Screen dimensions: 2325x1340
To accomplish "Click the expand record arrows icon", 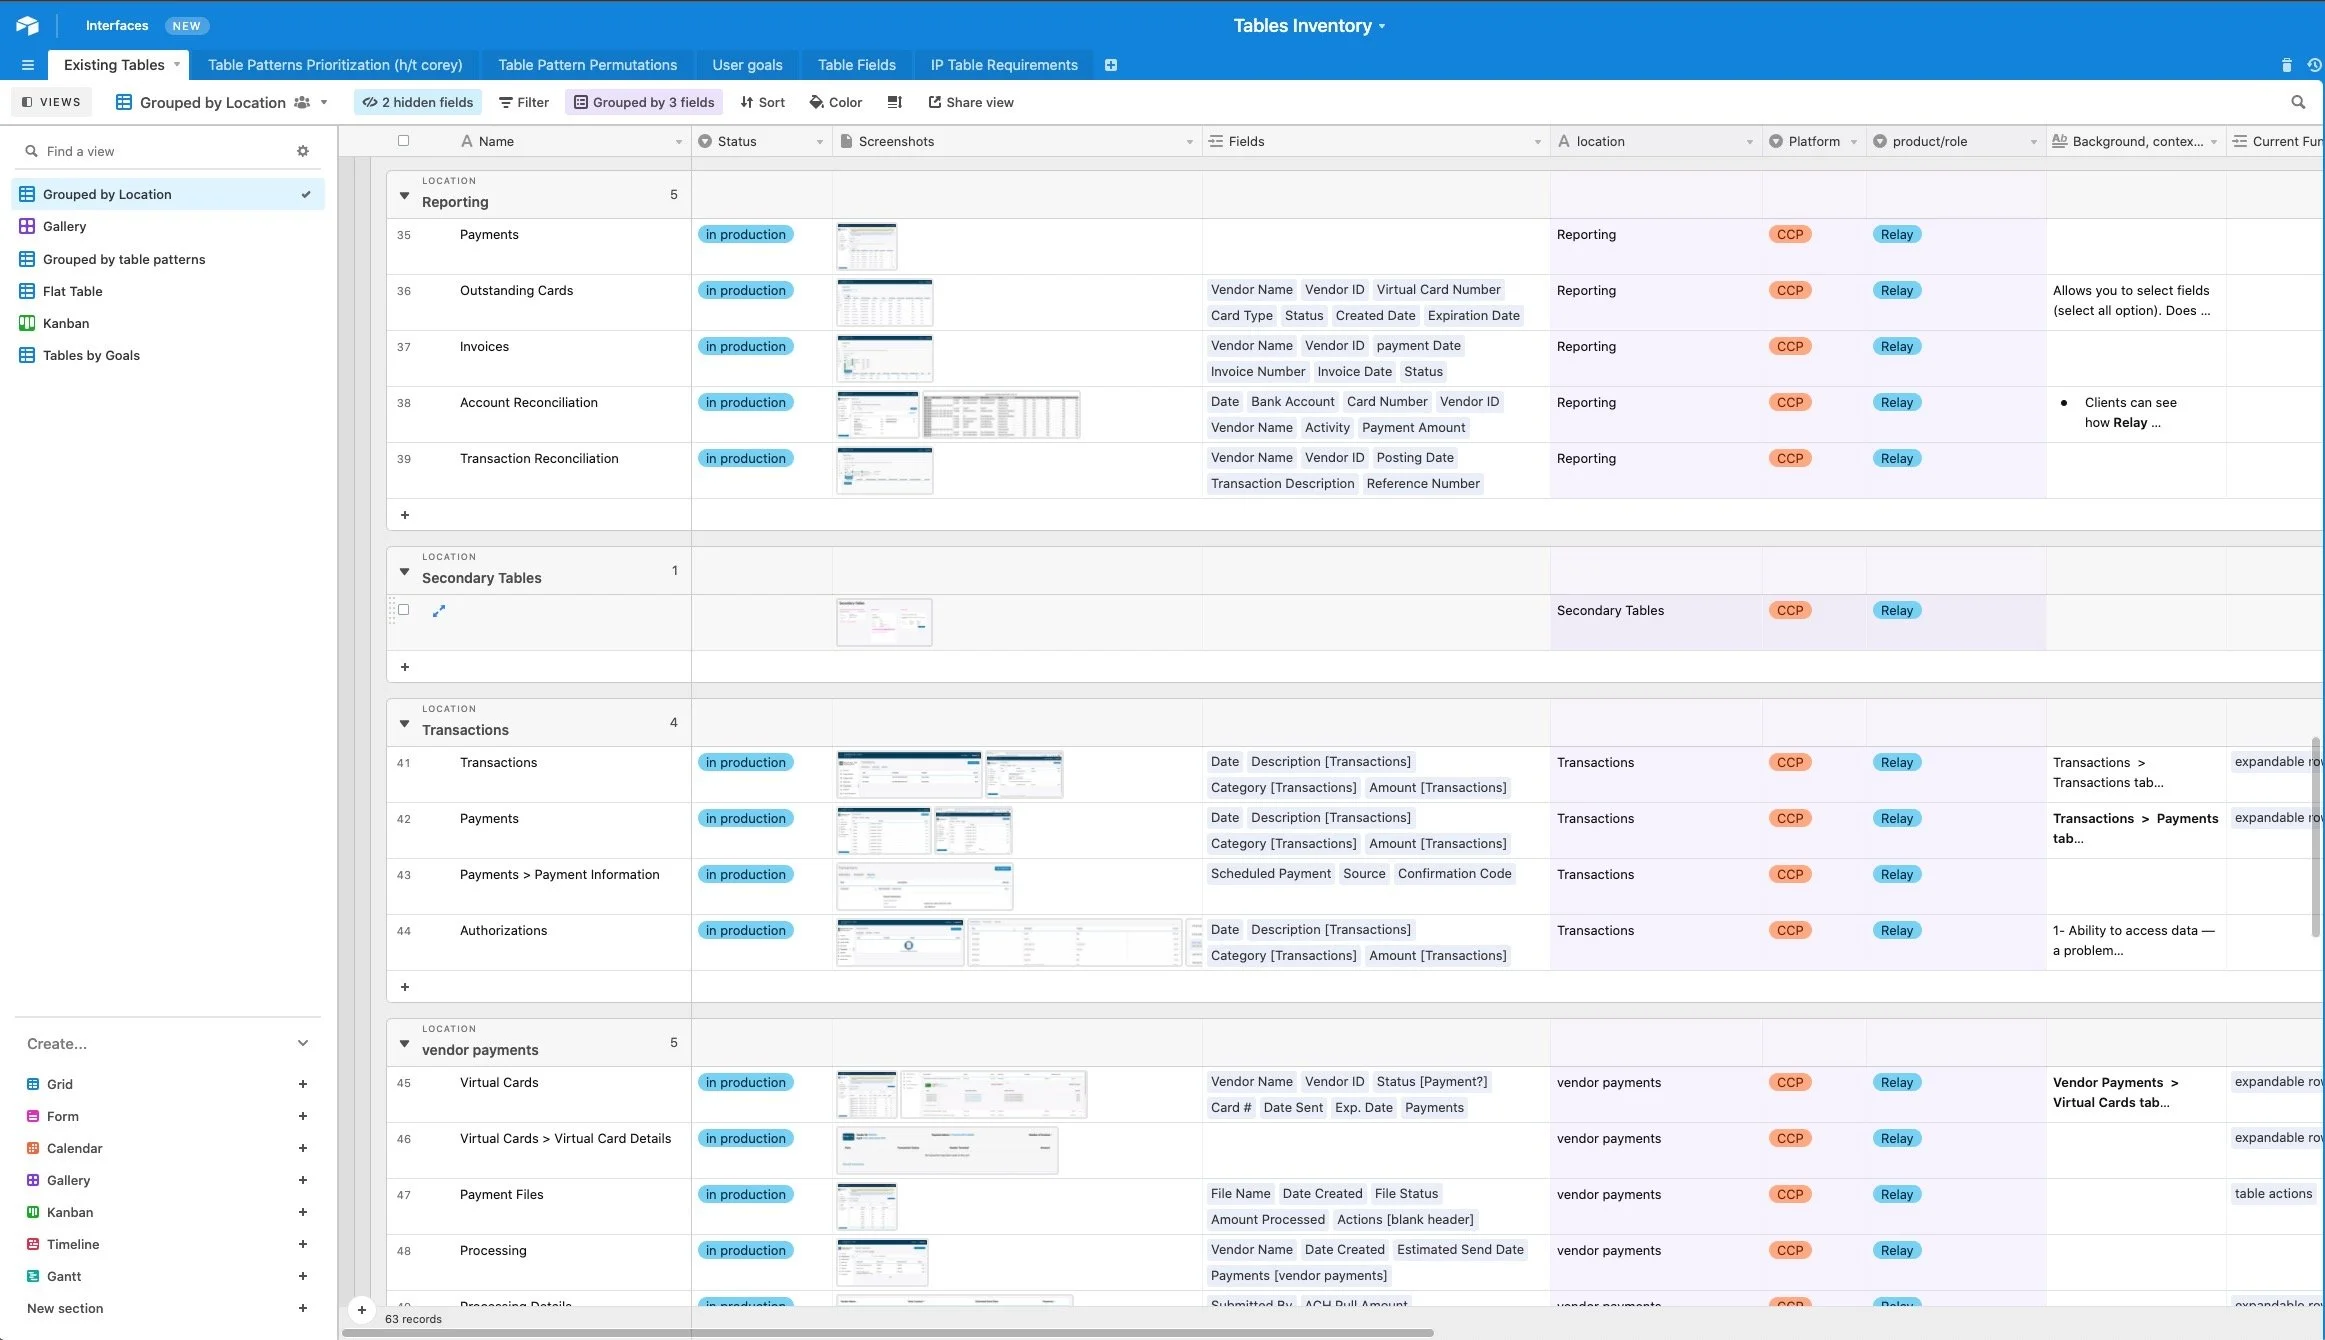I will [x=438, y=611].
